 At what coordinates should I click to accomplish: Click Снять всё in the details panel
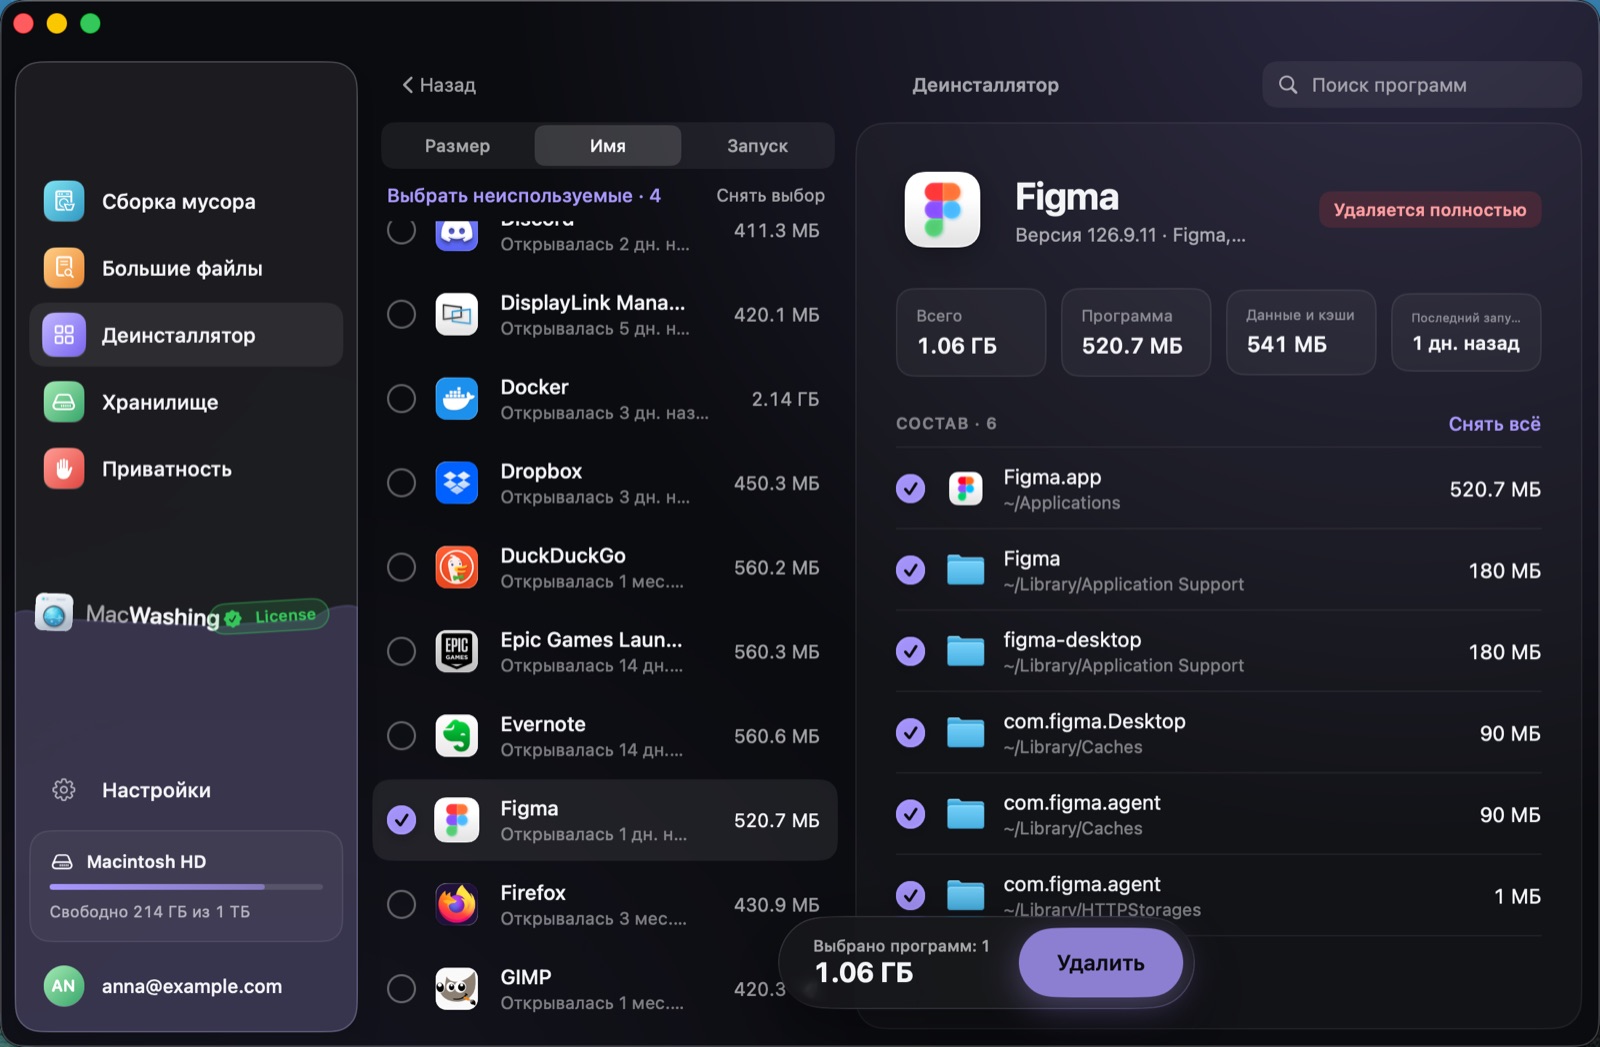pos(1494,424)
